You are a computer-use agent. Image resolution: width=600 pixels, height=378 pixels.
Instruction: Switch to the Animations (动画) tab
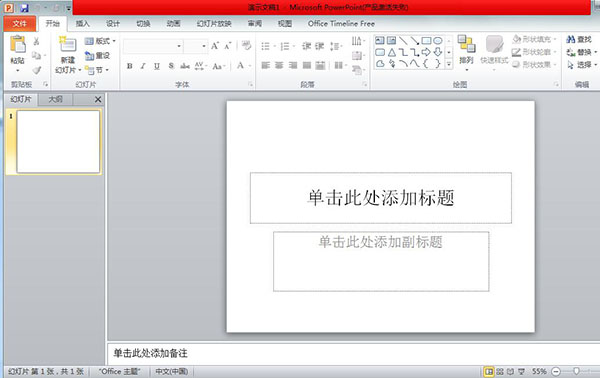pyautogui.click(x=173, y=24)
